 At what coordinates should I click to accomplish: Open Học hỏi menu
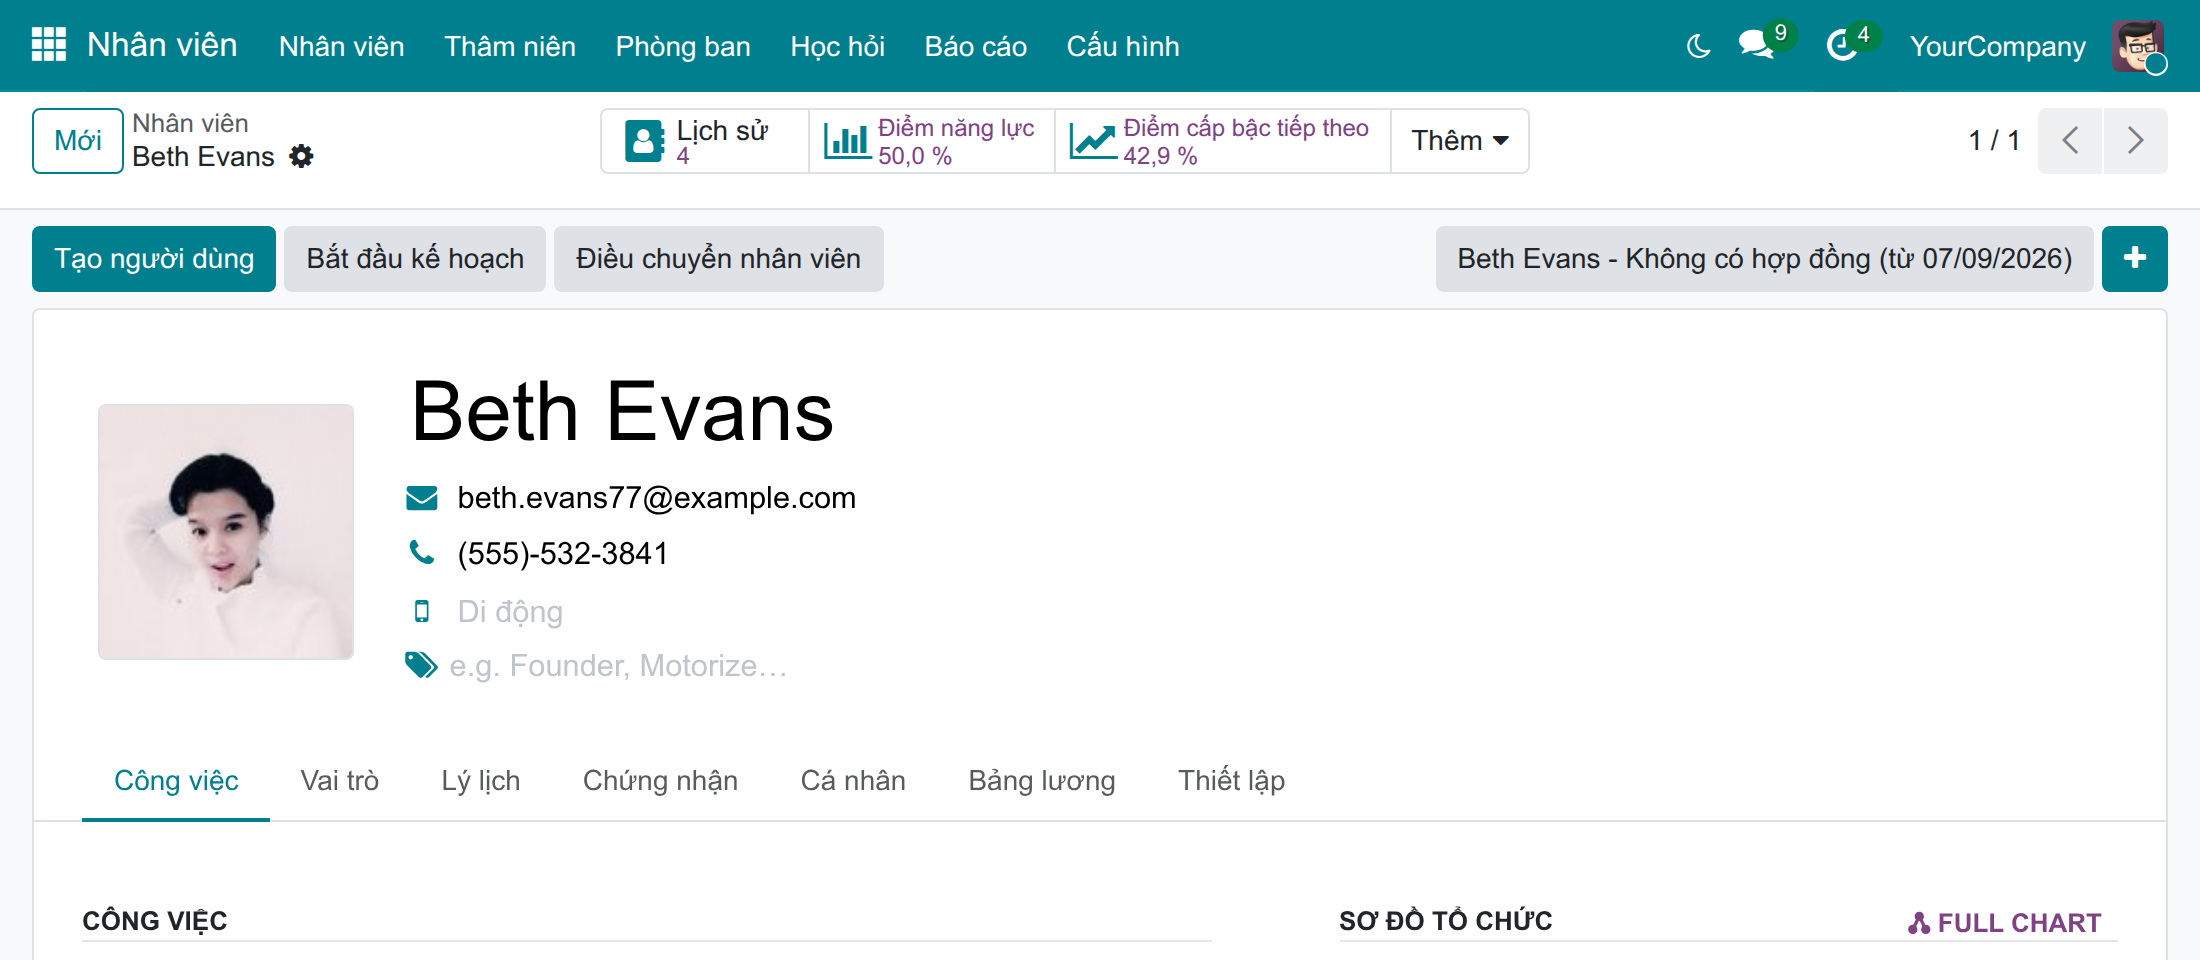click(x=838, y=46)
